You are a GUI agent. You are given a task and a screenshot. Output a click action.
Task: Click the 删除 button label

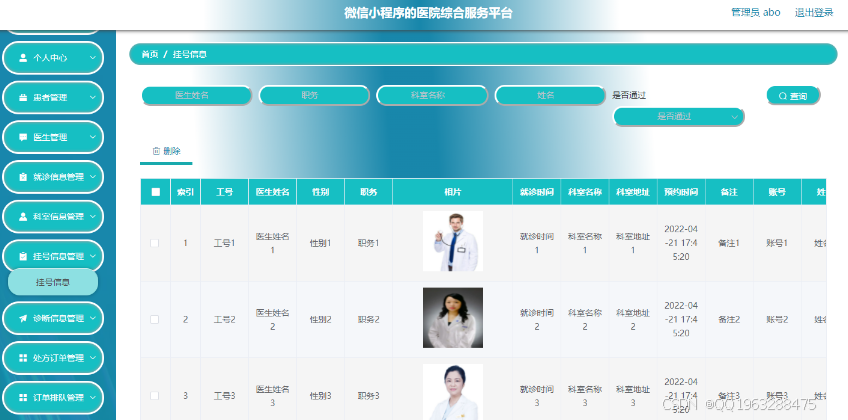point(172,151)
